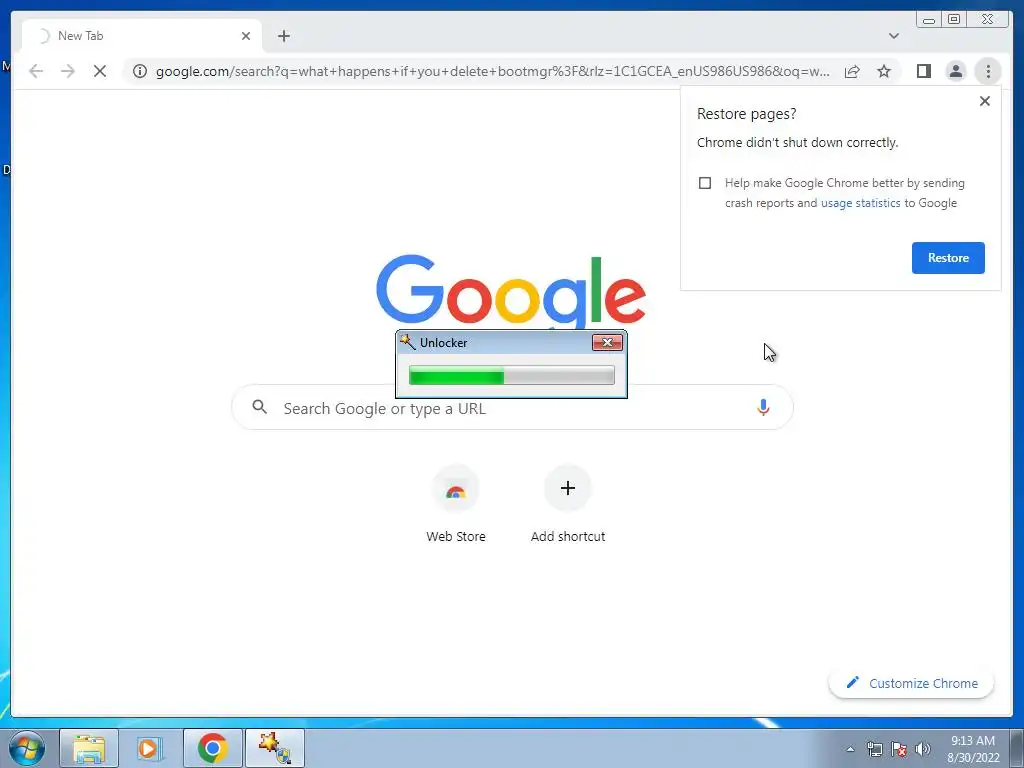Click Show desktop strip at taskbar end
The width and height of the screenshot is (1024, 768).
[x=1017, y=748]
